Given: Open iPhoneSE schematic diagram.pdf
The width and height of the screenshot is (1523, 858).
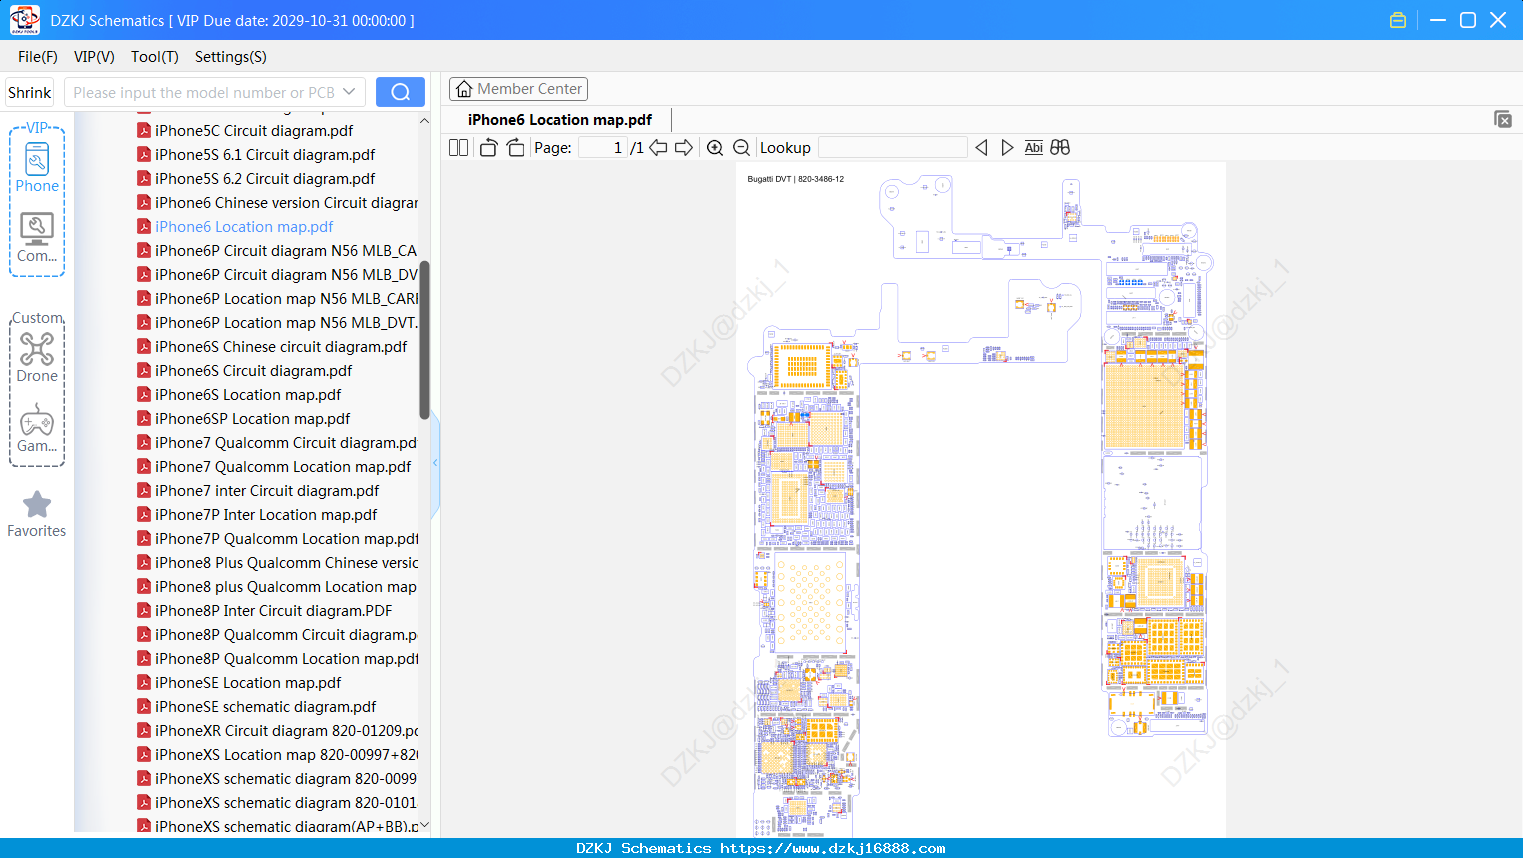Looking at the screenshot, I should [266, 706].
